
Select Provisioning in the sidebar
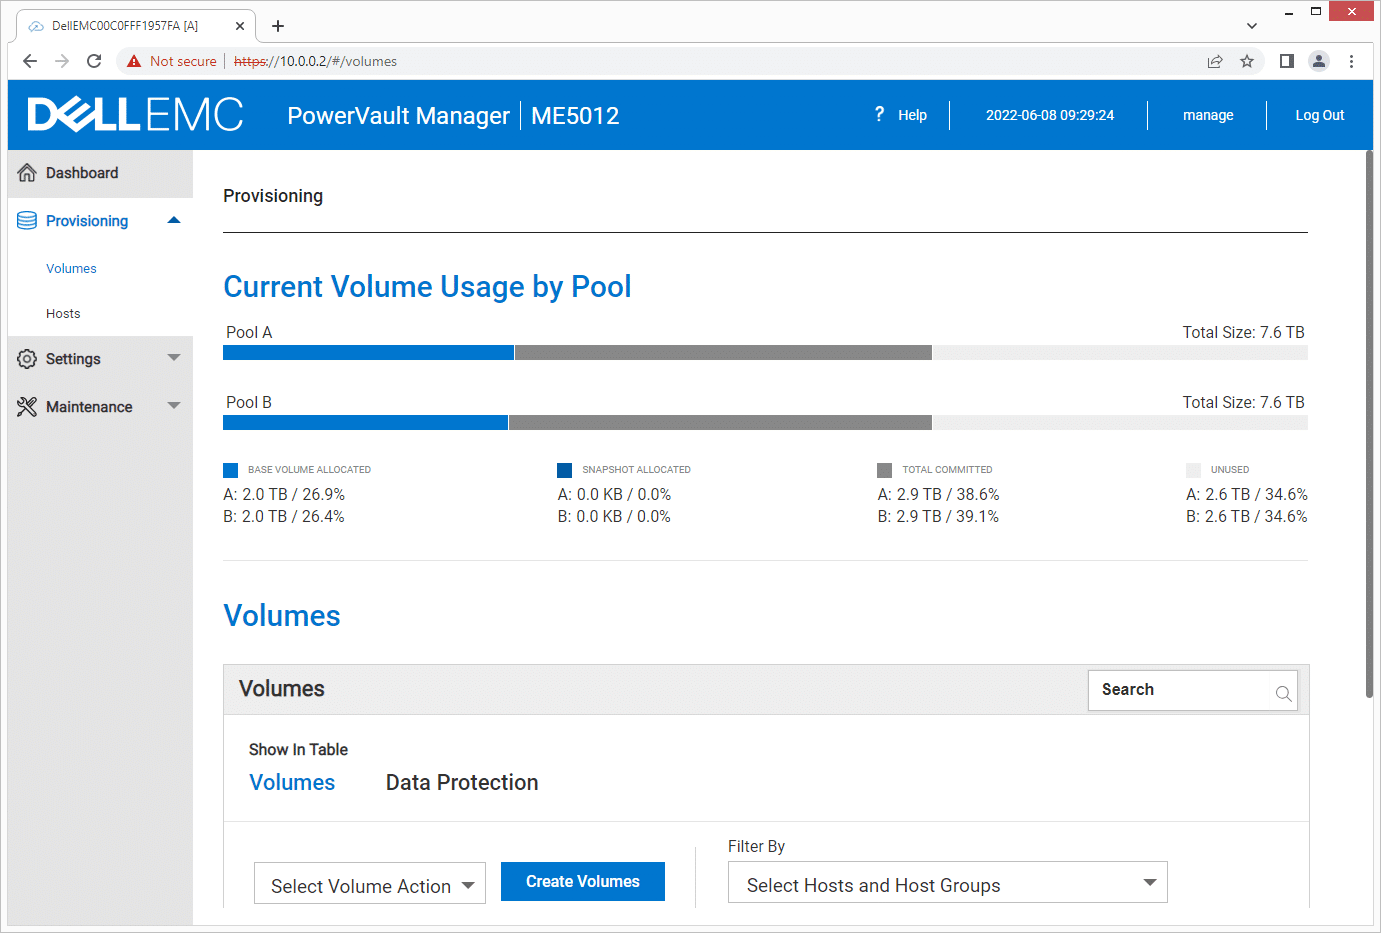click(87, 221)
